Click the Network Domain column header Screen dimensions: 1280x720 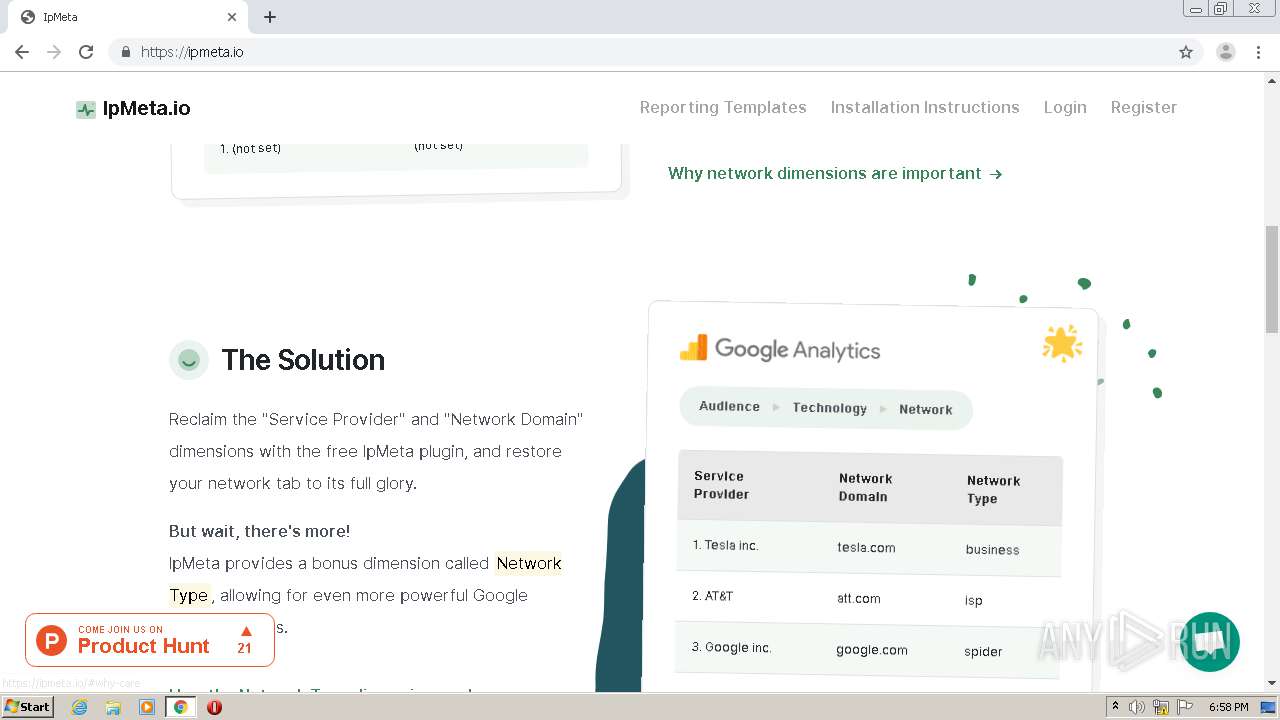tap(865, 487)
